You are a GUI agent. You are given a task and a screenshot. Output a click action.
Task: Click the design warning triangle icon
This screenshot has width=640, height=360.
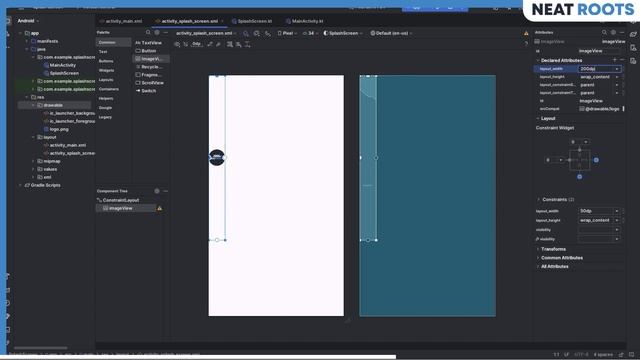[526, 33]
